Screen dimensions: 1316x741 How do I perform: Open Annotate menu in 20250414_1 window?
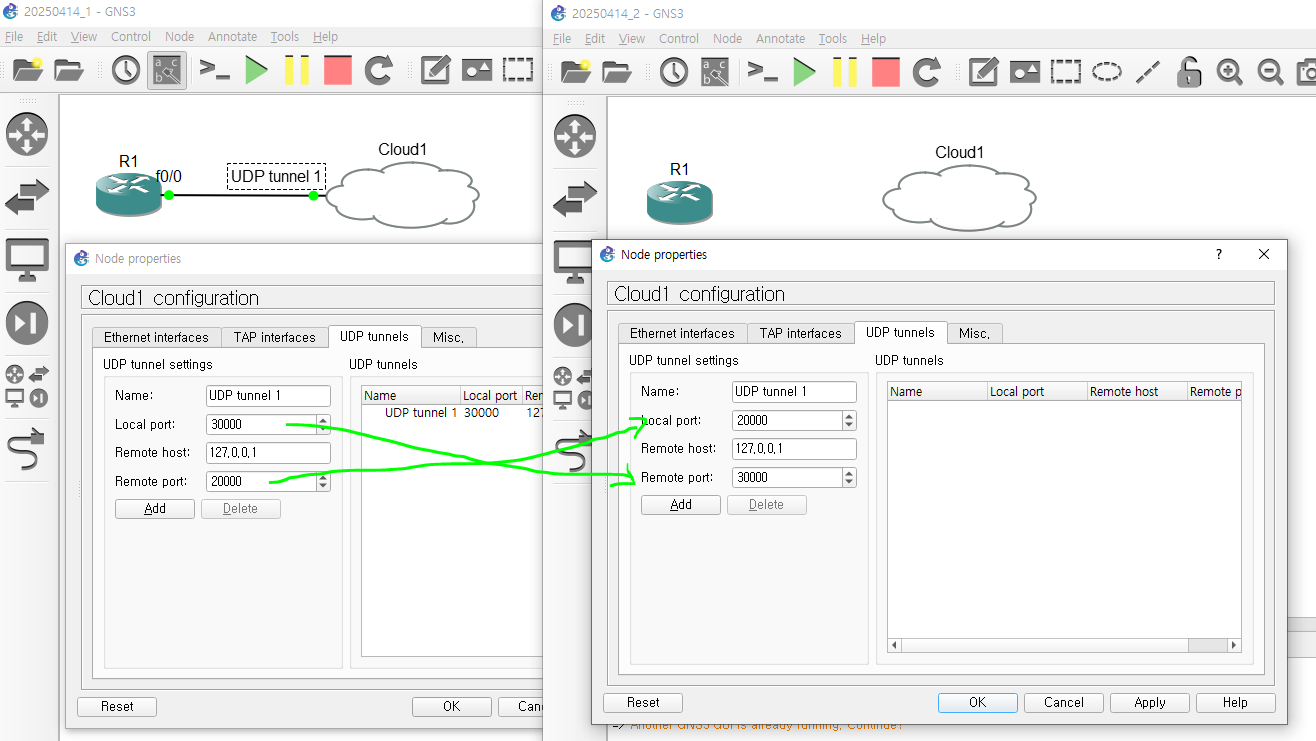(x=233, y=36)
